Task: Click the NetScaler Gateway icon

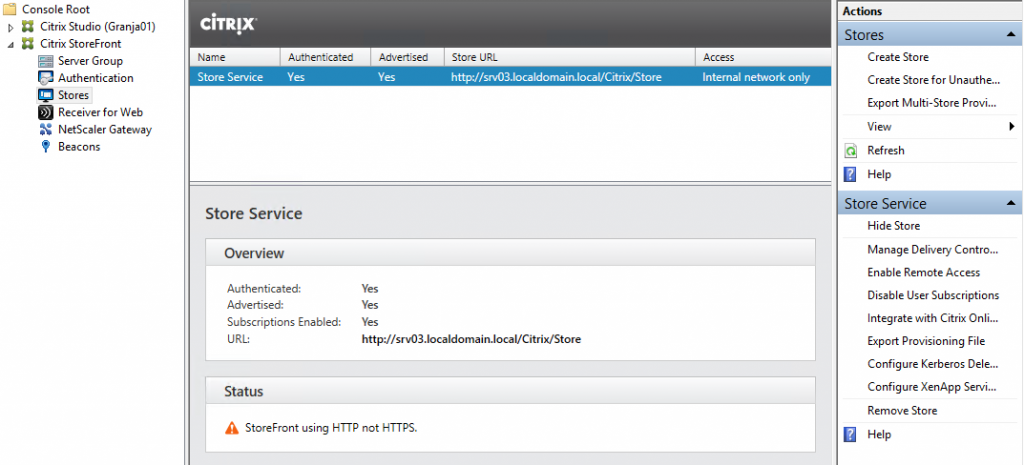Action: pyautogui.click(x=46, y=129)
